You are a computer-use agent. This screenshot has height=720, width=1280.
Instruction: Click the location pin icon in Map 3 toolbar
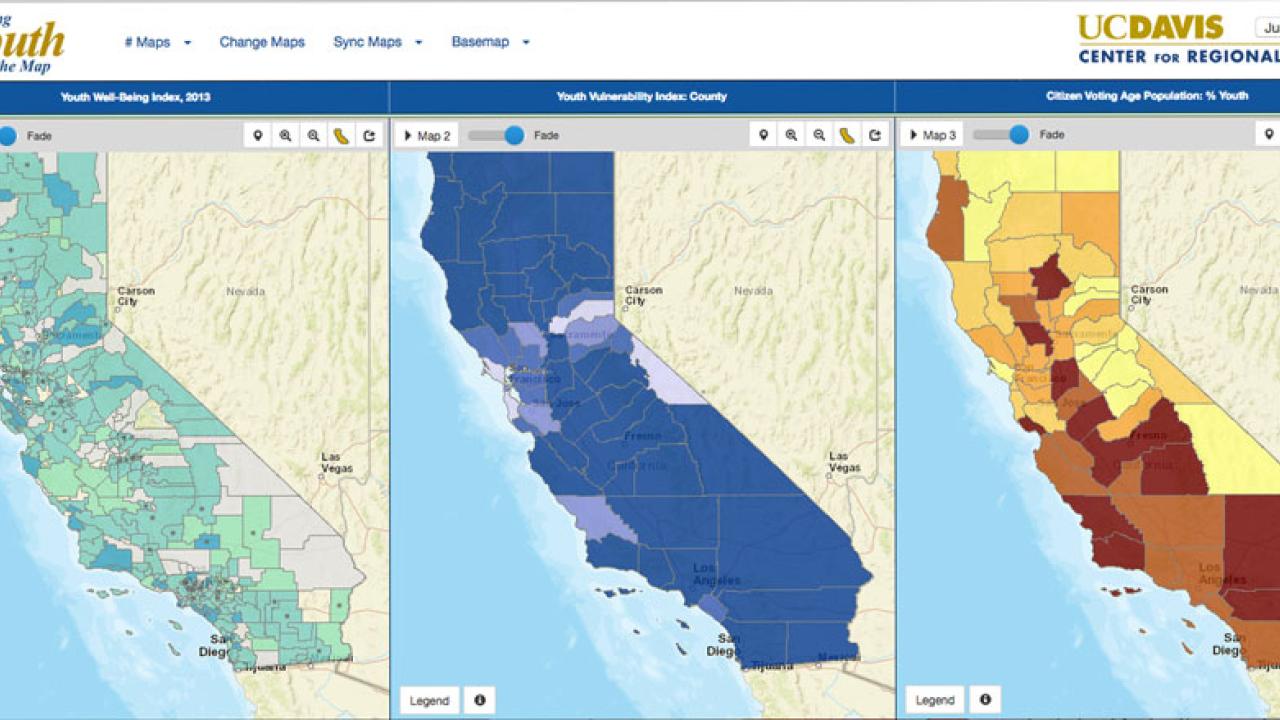point(1269,135)
